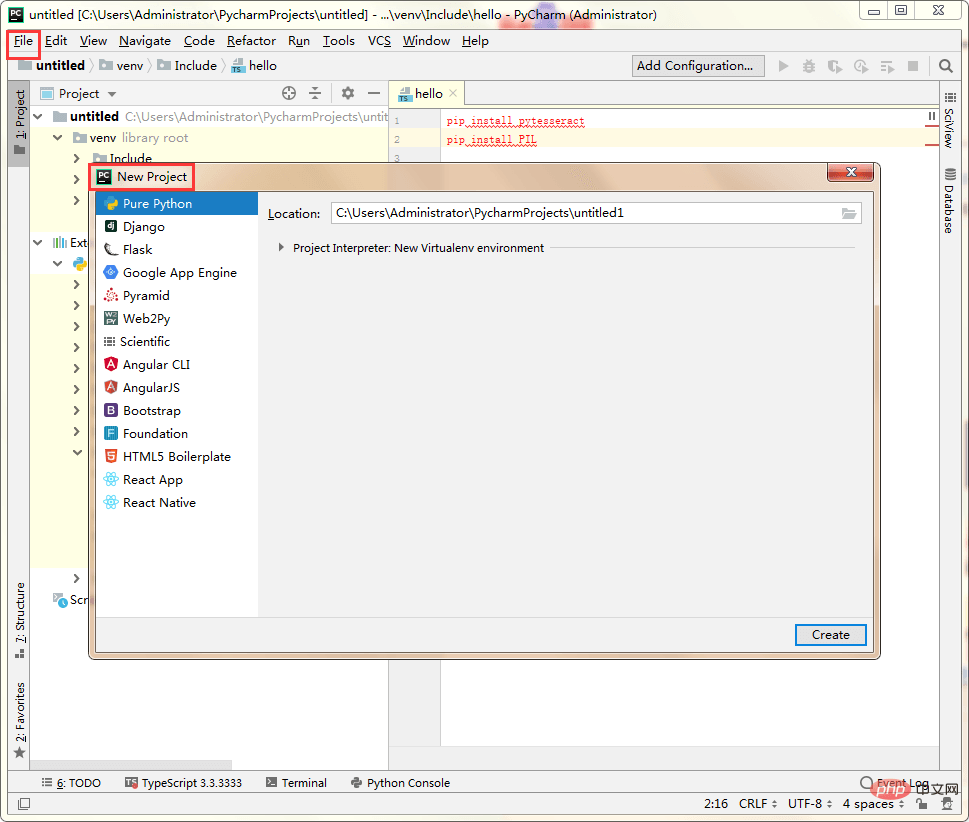Change CRLF line separator in status bar
Image resolution: width=969 pixels, height=822 pixels.
pyautogui.click(x=758, y=803)
